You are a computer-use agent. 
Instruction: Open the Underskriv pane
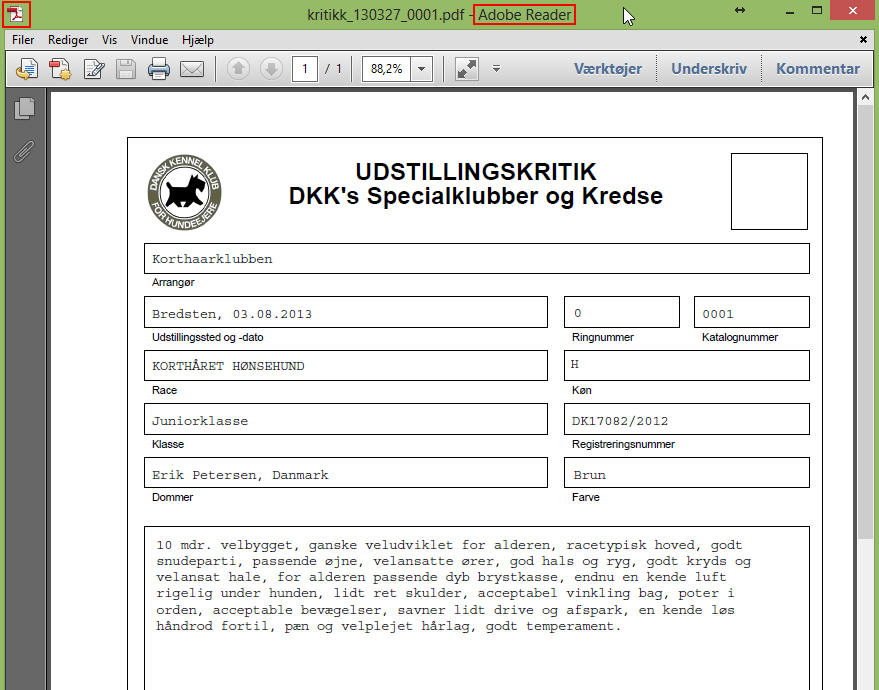click(709, 68)
